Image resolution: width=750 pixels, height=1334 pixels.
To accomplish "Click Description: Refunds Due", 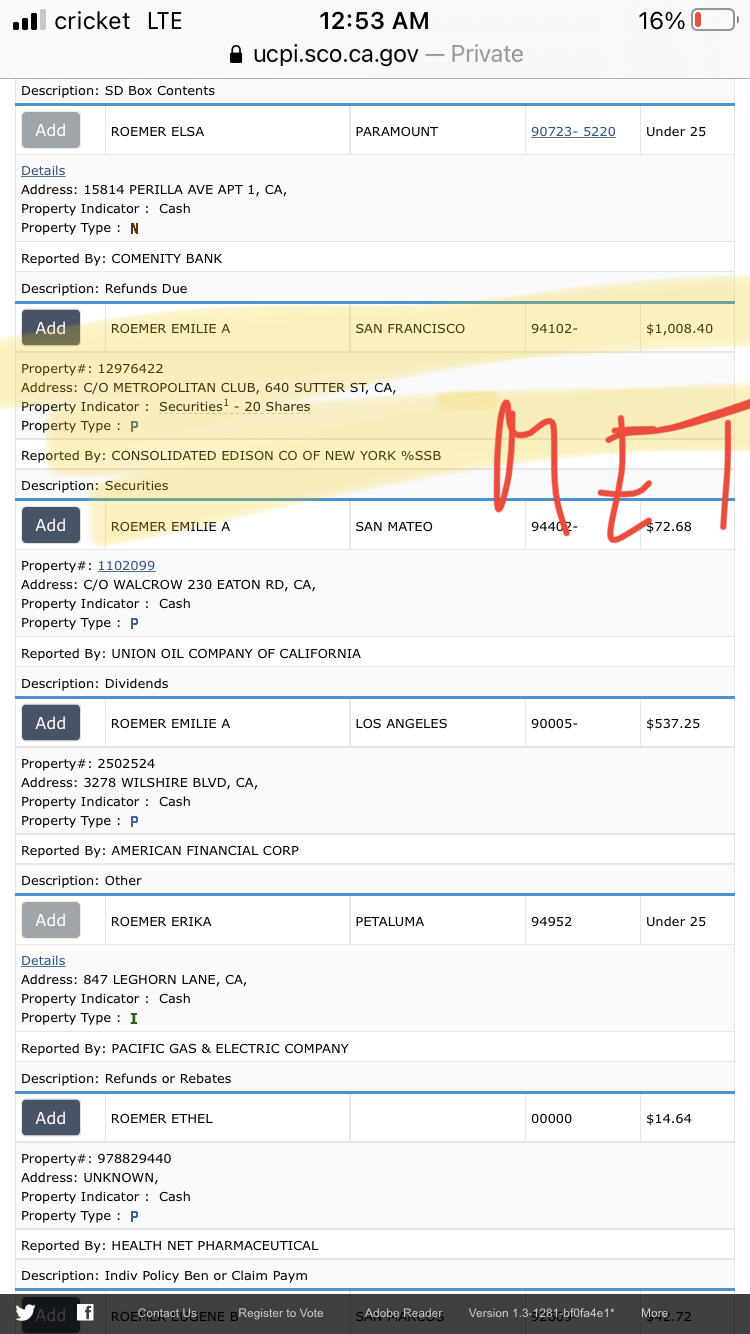I will point(104,289).
